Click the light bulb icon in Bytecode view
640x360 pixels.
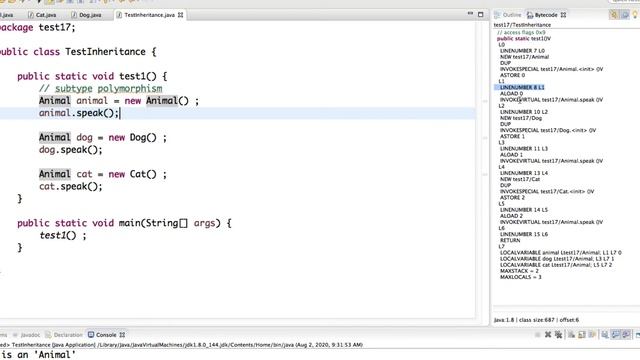tap(635, 15)
